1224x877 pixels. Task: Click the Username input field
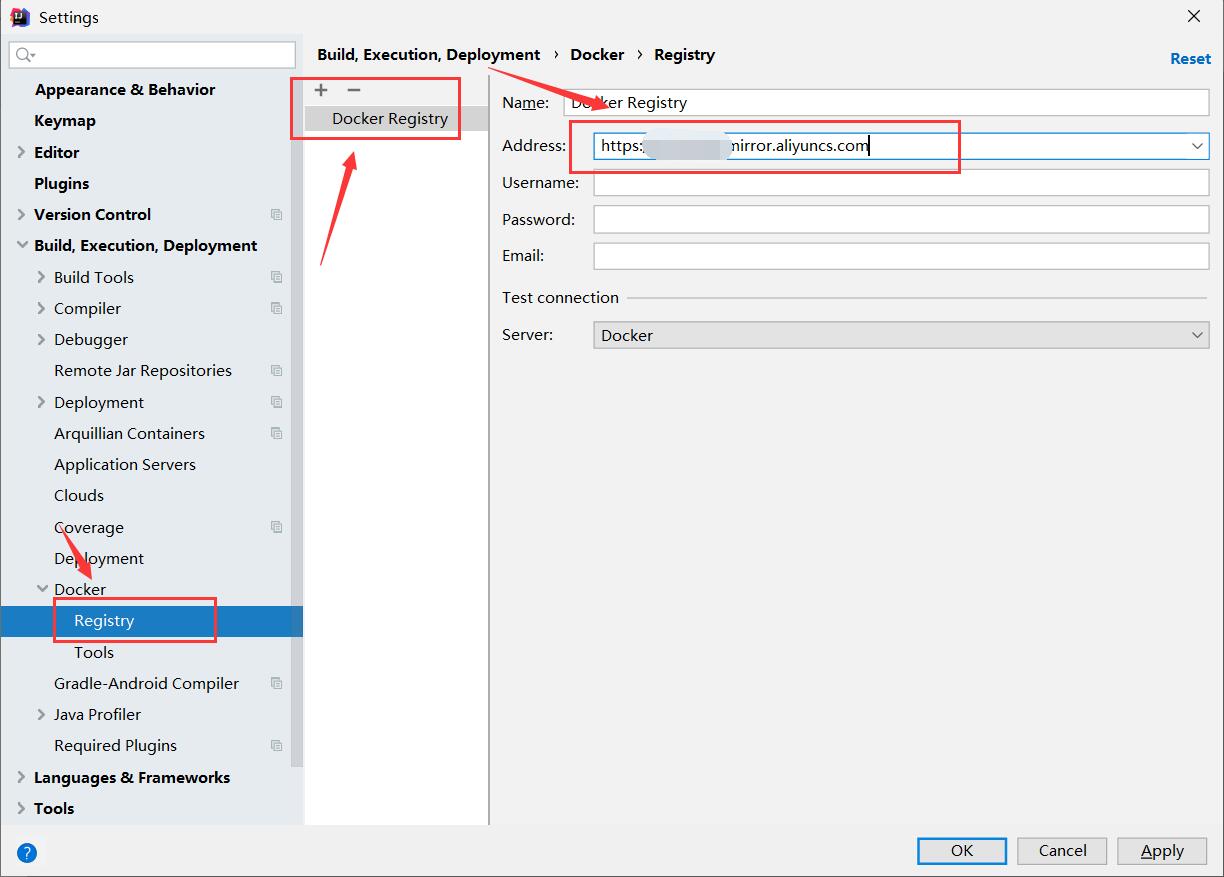coord(901,183)
